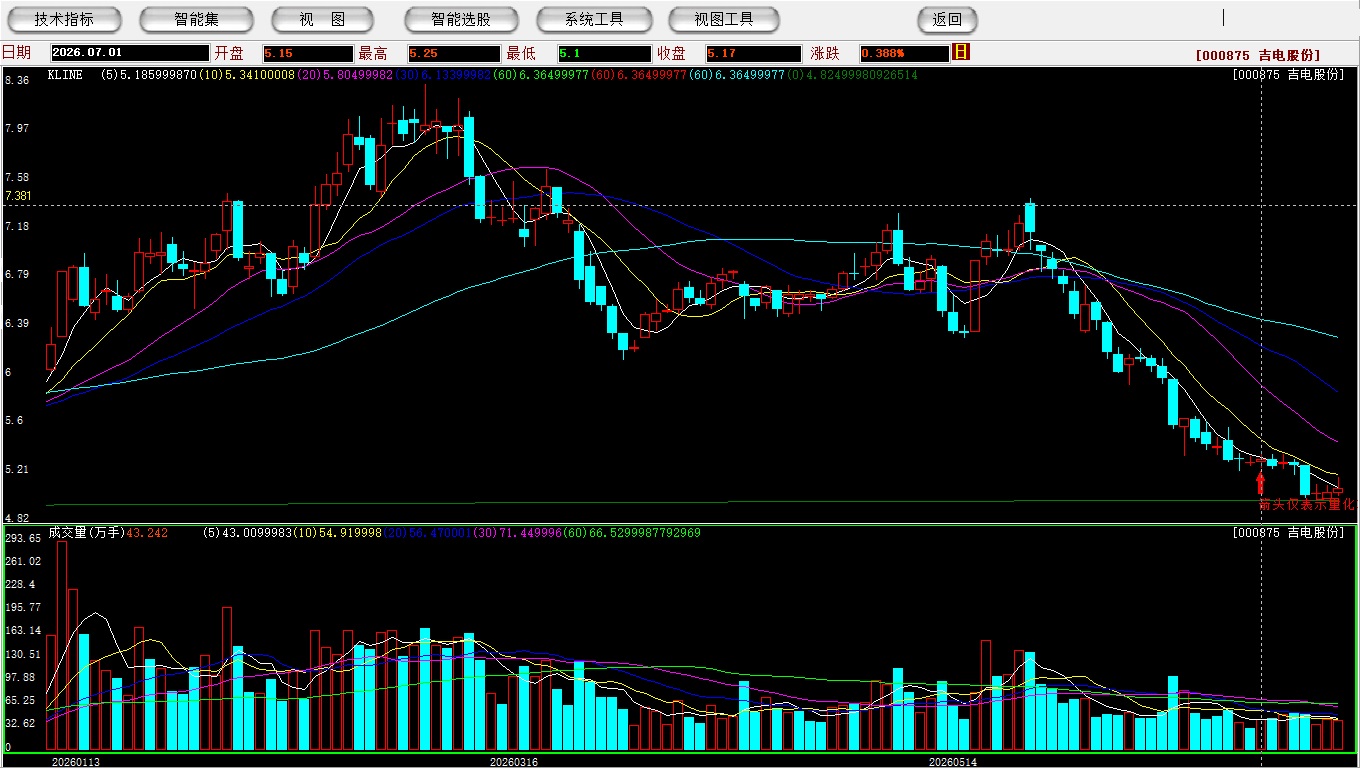This screenshot has width=1360, height=768.
Task: Open the 视 图 menu button
Action: tap(322, 19)
